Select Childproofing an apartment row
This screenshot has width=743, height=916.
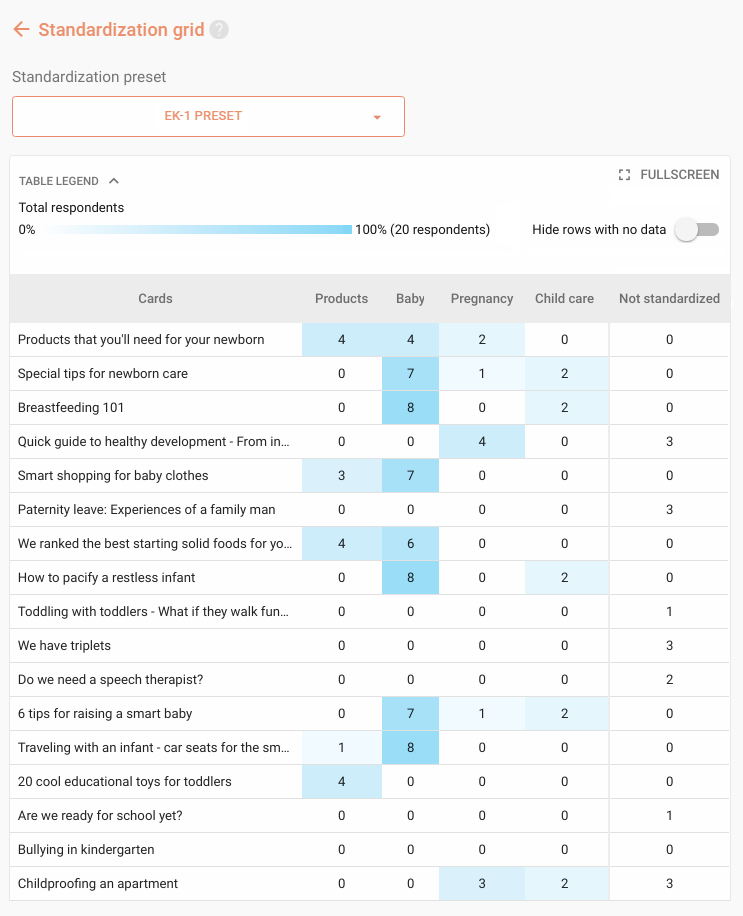pos(369,883)
